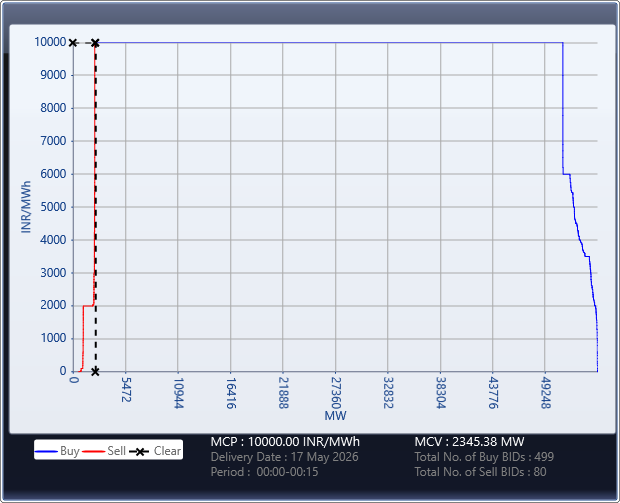Viewport: 620px width, 503px height.
Task: Click the 27360 x-axis label
Action: tap(336, 393)
